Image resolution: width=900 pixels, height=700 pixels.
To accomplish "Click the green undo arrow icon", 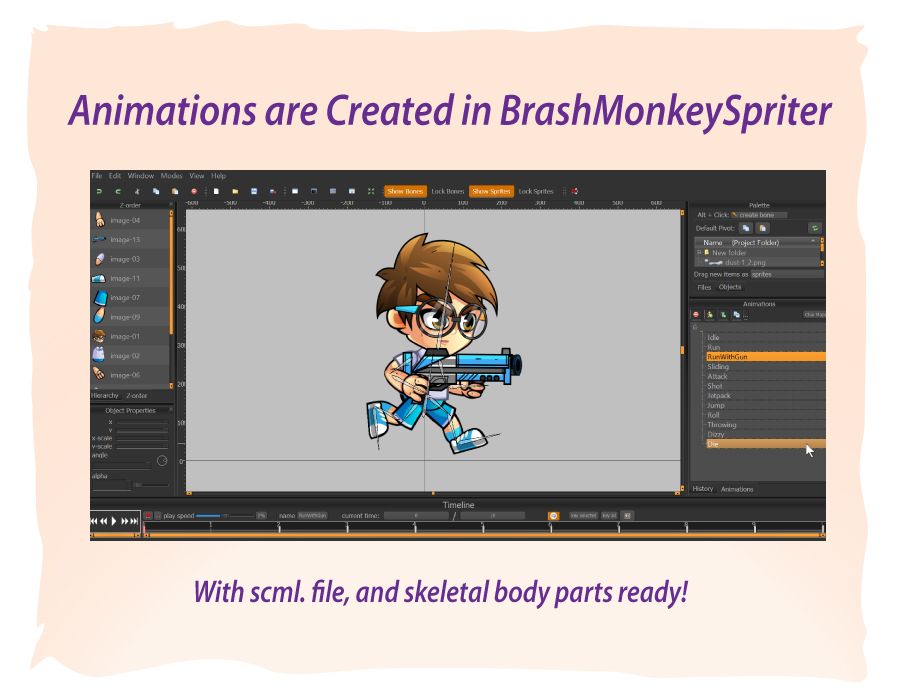I will tap(99, 192).
